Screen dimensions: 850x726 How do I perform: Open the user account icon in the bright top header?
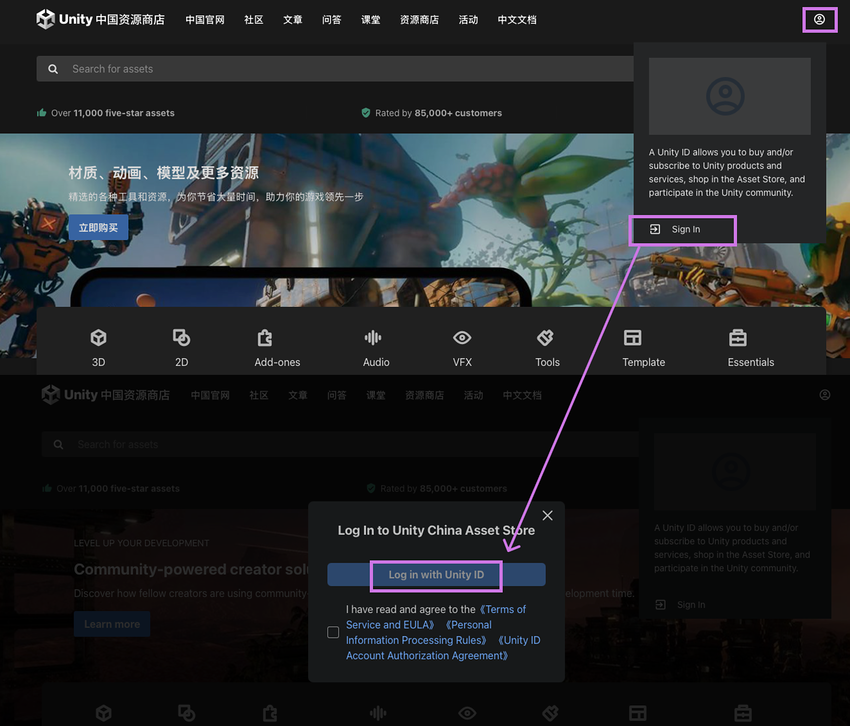819,20
